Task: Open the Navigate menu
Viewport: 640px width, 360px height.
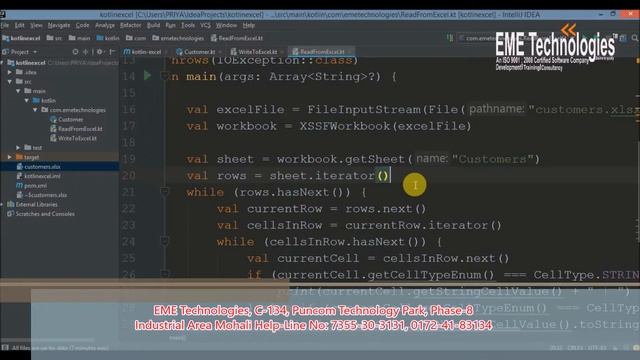Action: click(59, 25)
